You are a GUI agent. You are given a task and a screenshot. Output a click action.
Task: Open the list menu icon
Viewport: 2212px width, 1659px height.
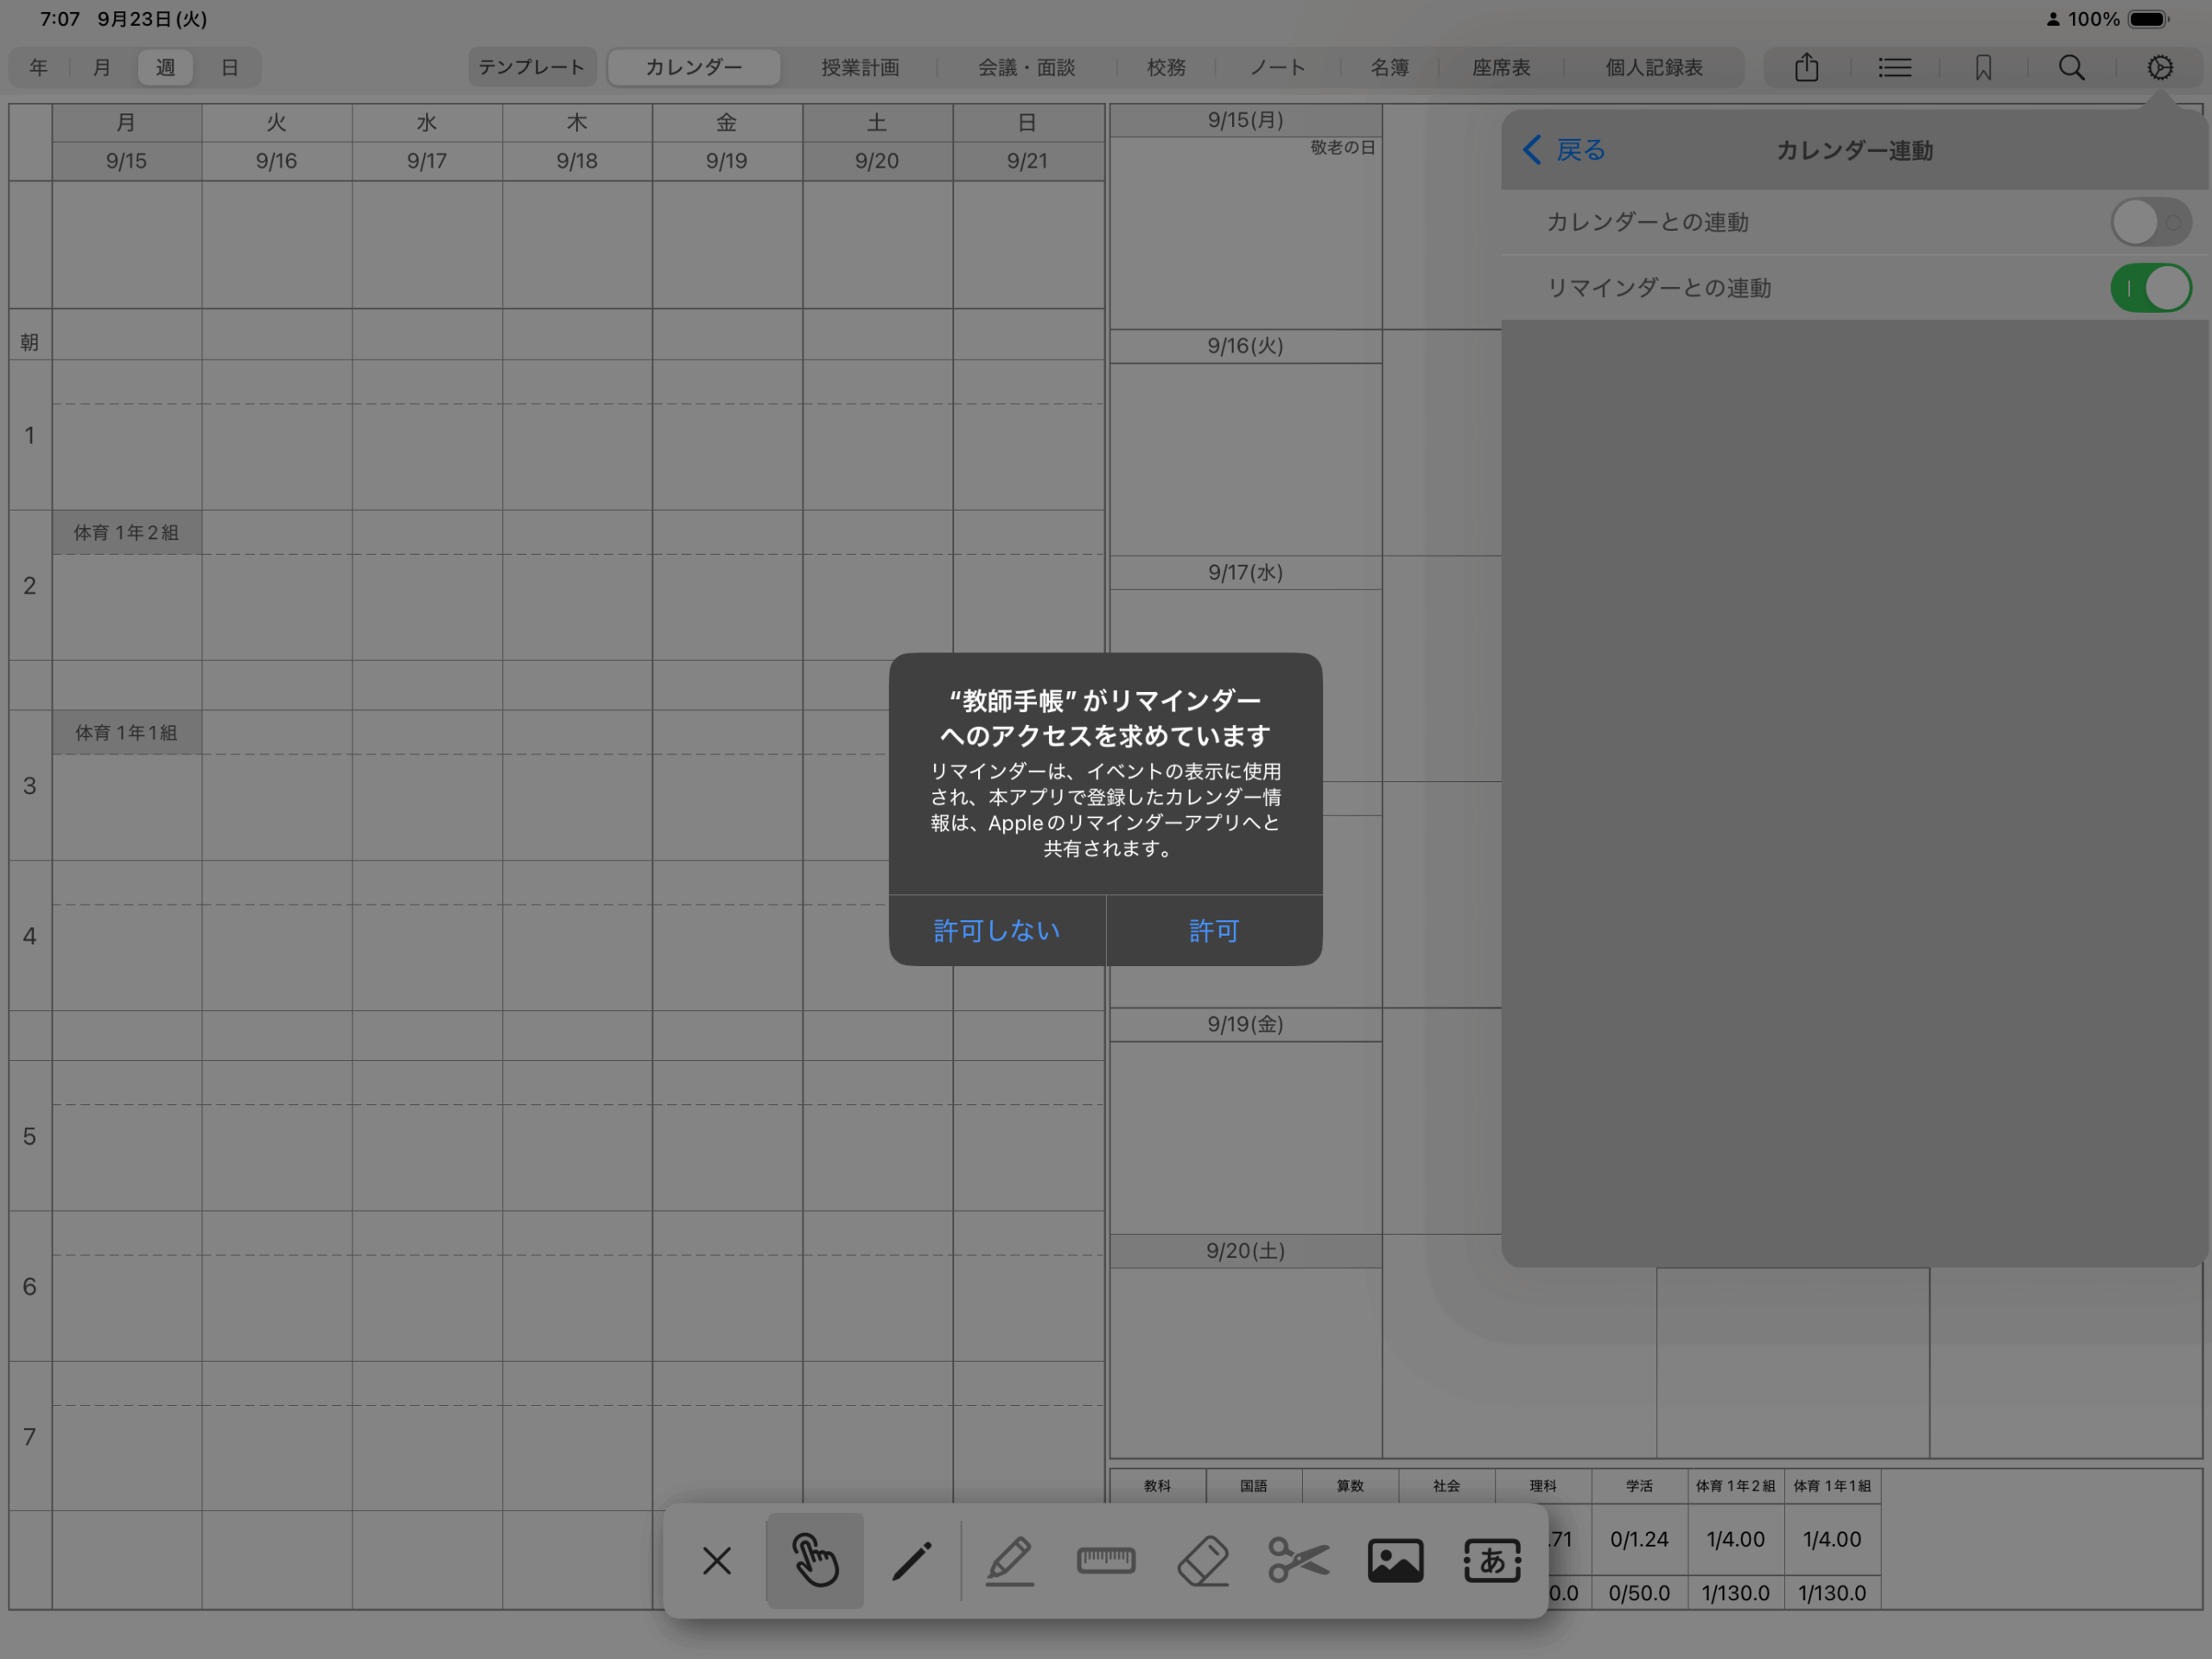(1894, 67)
